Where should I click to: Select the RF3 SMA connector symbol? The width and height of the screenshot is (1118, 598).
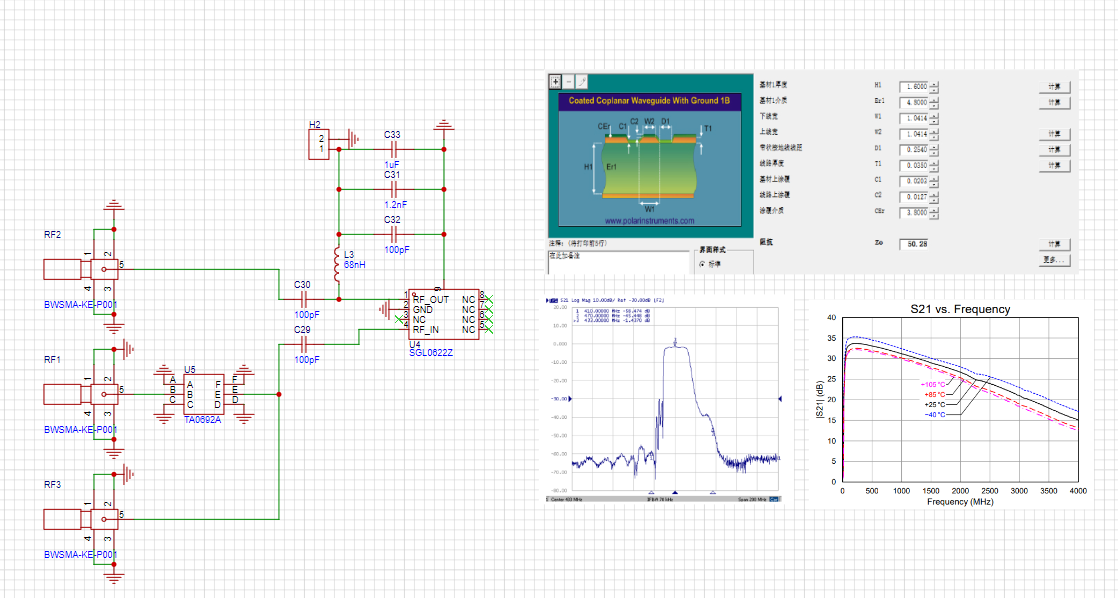point(81,519)
